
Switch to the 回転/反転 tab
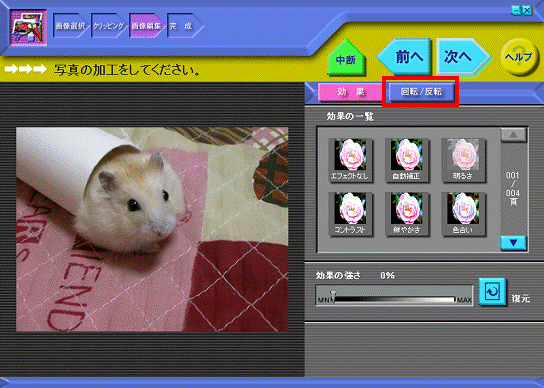tap(421, 92)
